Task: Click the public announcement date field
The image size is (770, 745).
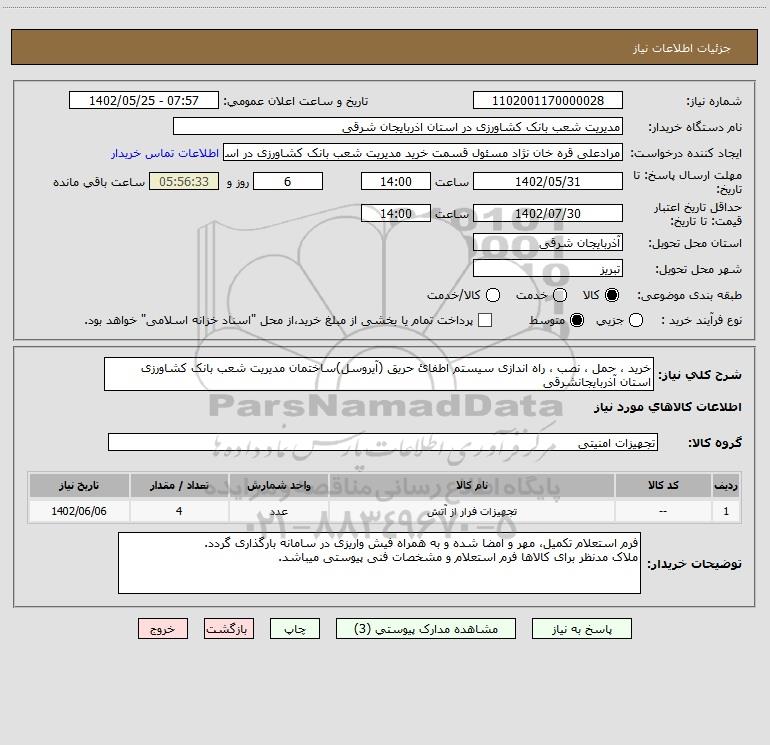Action: tap(144, 101)
